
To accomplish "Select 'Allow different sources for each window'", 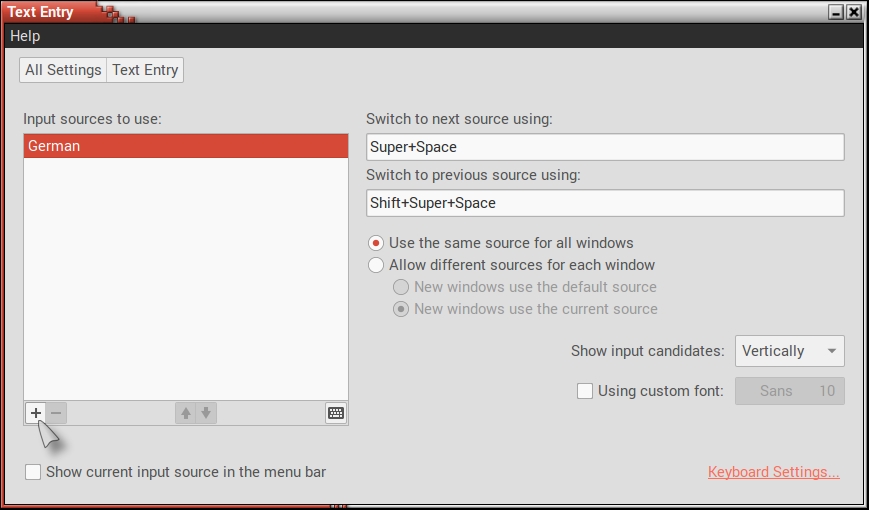I will pos(376,265).
